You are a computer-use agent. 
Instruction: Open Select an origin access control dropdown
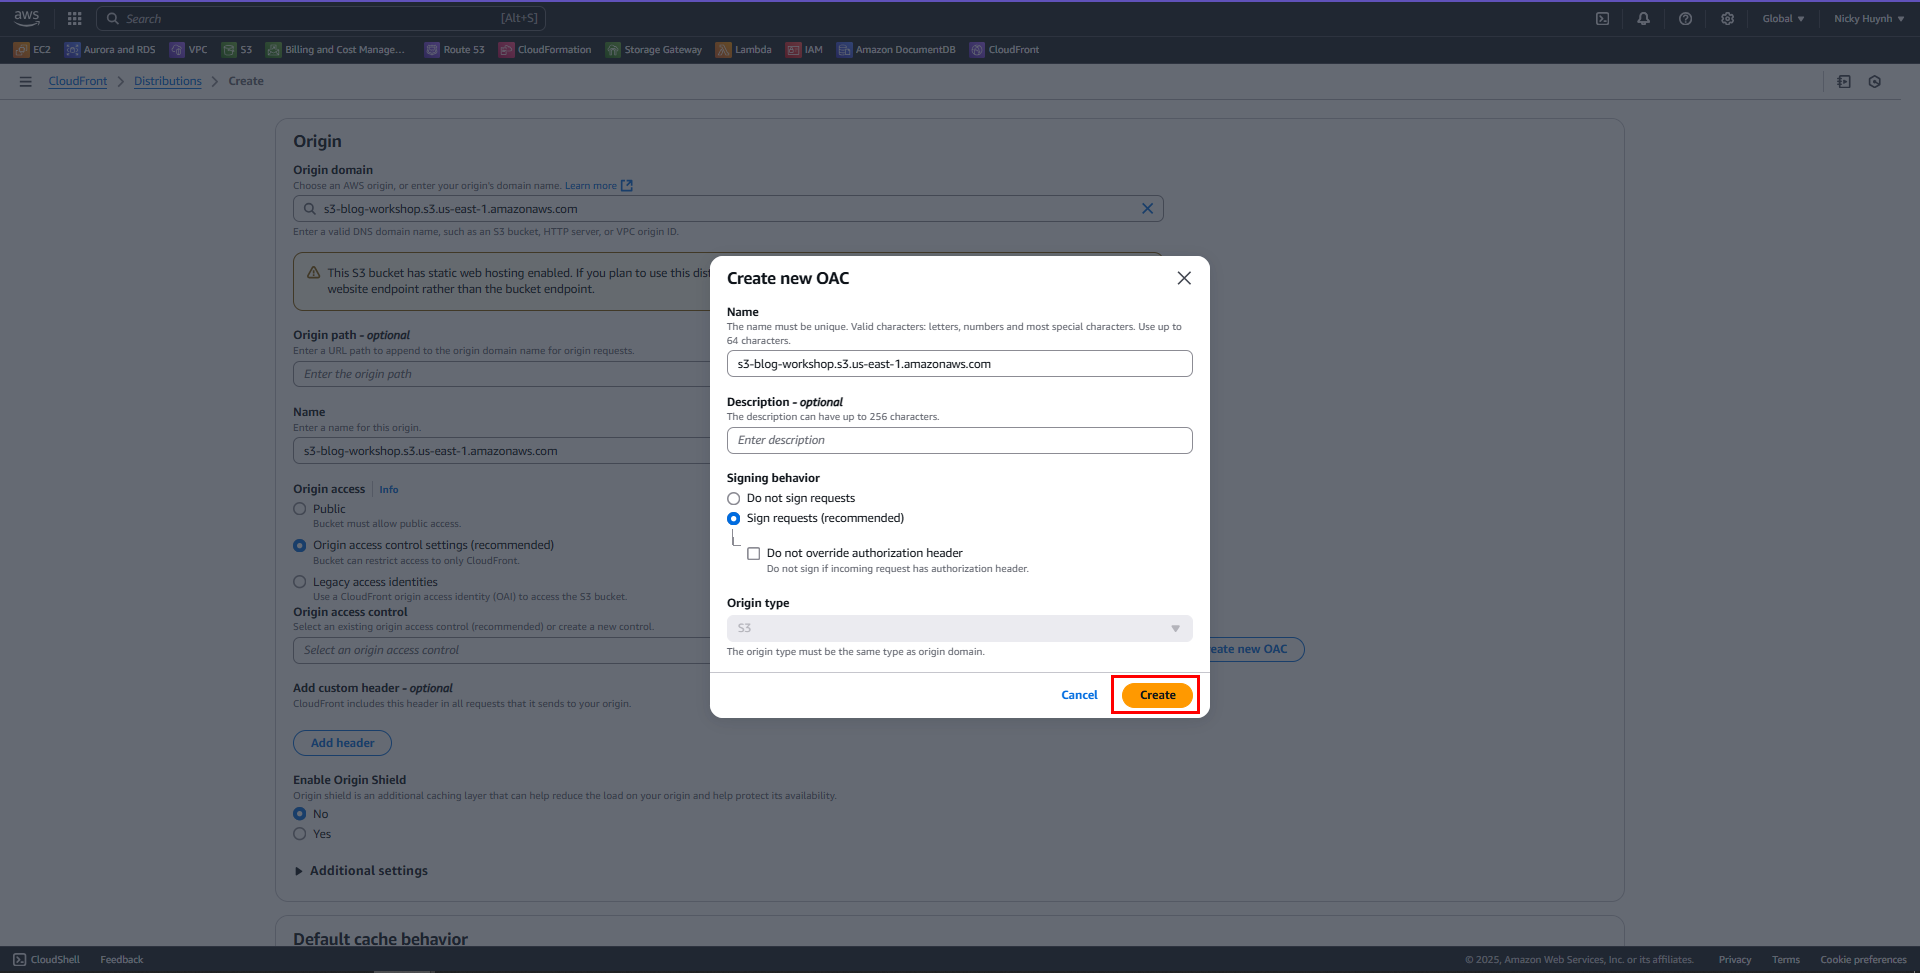coord(501,650)
